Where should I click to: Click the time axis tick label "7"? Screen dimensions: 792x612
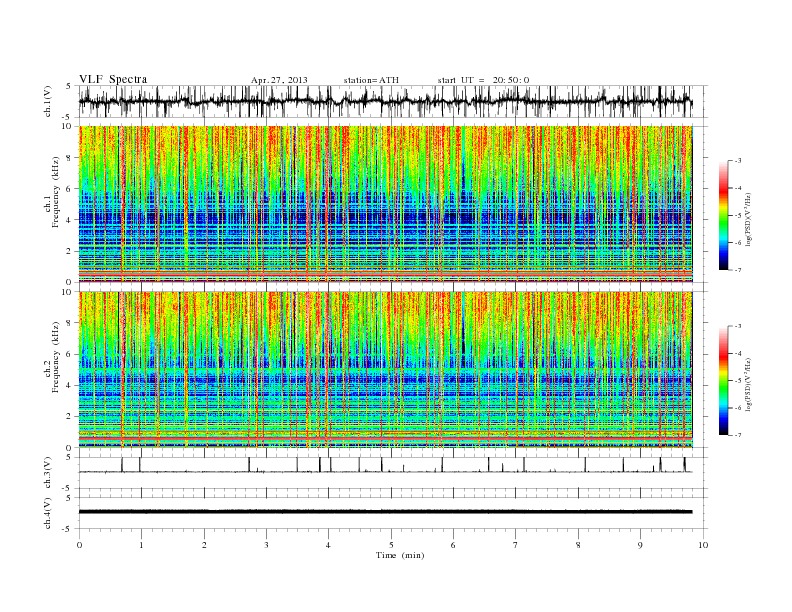[516, 545]
